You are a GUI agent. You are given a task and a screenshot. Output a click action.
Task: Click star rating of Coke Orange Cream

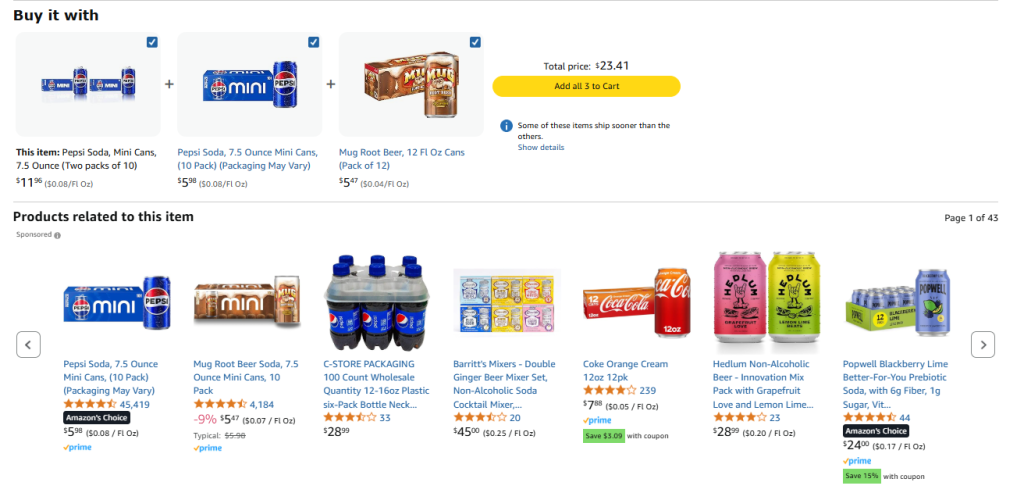(609, 390)
